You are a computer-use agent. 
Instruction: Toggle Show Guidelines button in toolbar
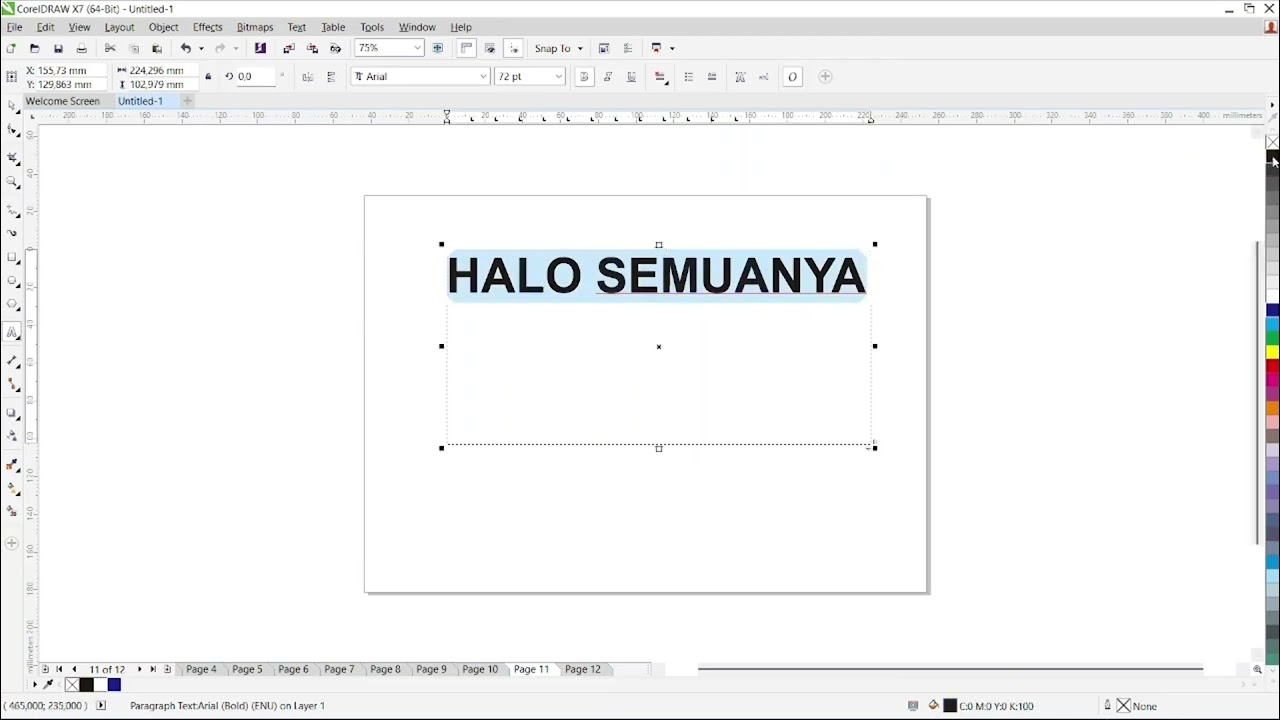click(514, 48)
